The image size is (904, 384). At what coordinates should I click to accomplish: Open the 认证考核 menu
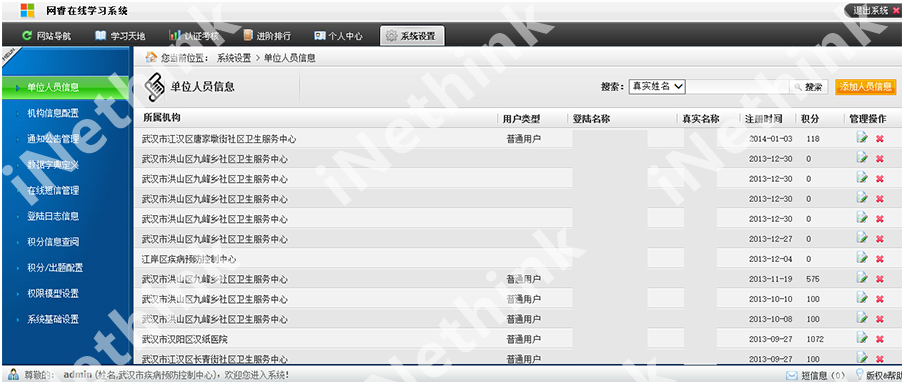[x=194, y=36]
